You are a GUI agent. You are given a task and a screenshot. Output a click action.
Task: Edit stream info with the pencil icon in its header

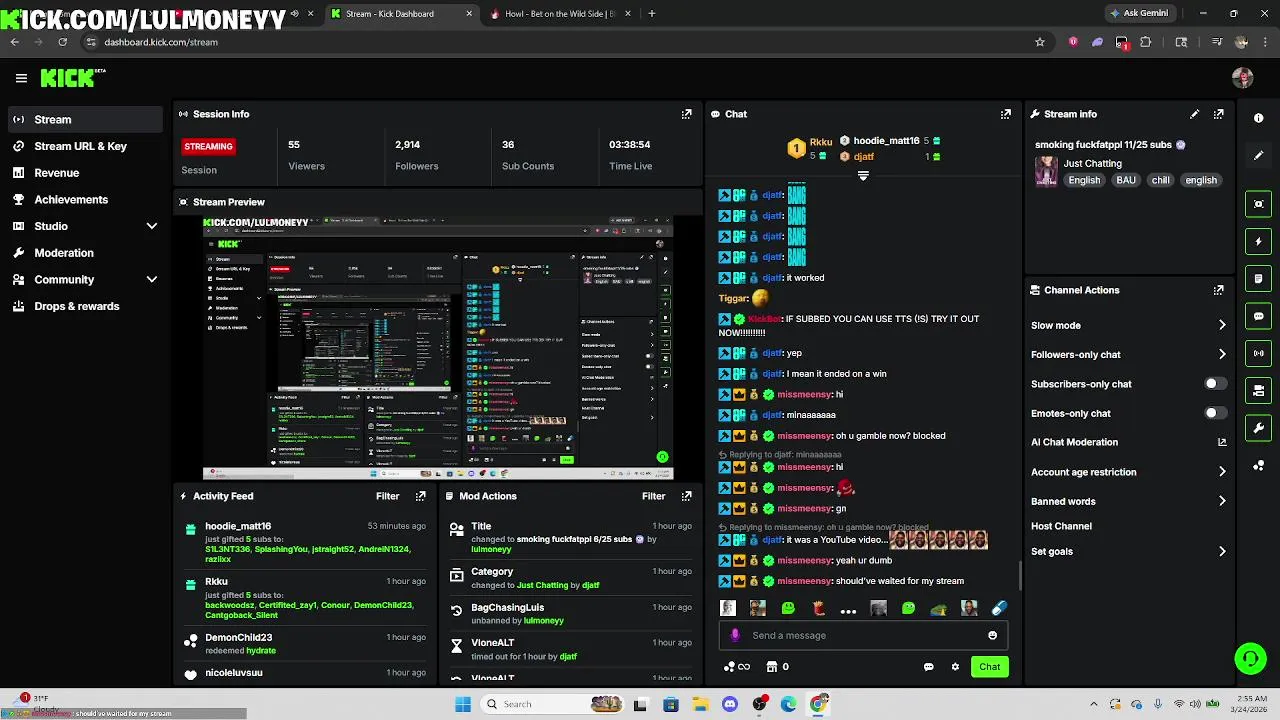[1194, 114]
